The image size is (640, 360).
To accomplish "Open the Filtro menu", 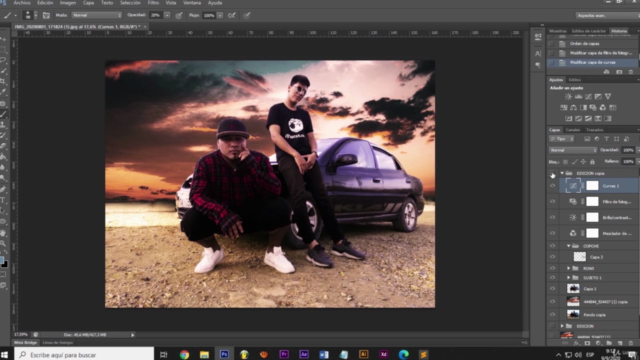I will 153,3.
